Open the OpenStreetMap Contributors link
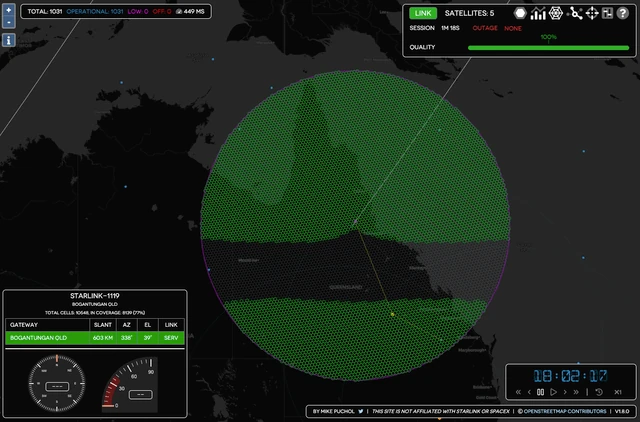Viewport: 640px width, 422px height. coord(565,411)
